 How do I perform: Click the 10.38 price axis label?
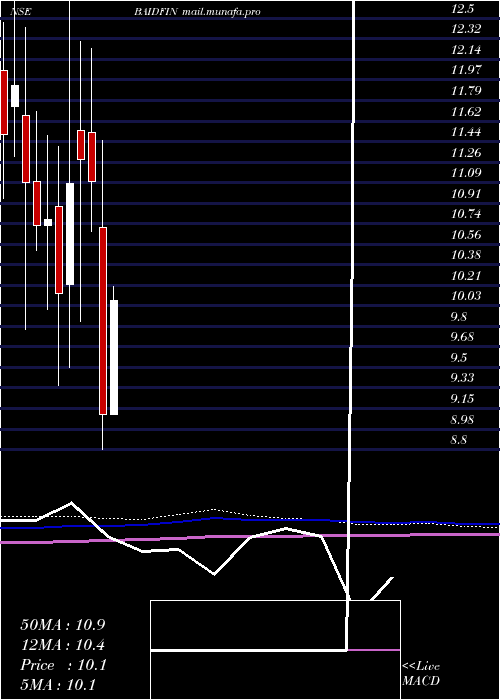[466, 255]
